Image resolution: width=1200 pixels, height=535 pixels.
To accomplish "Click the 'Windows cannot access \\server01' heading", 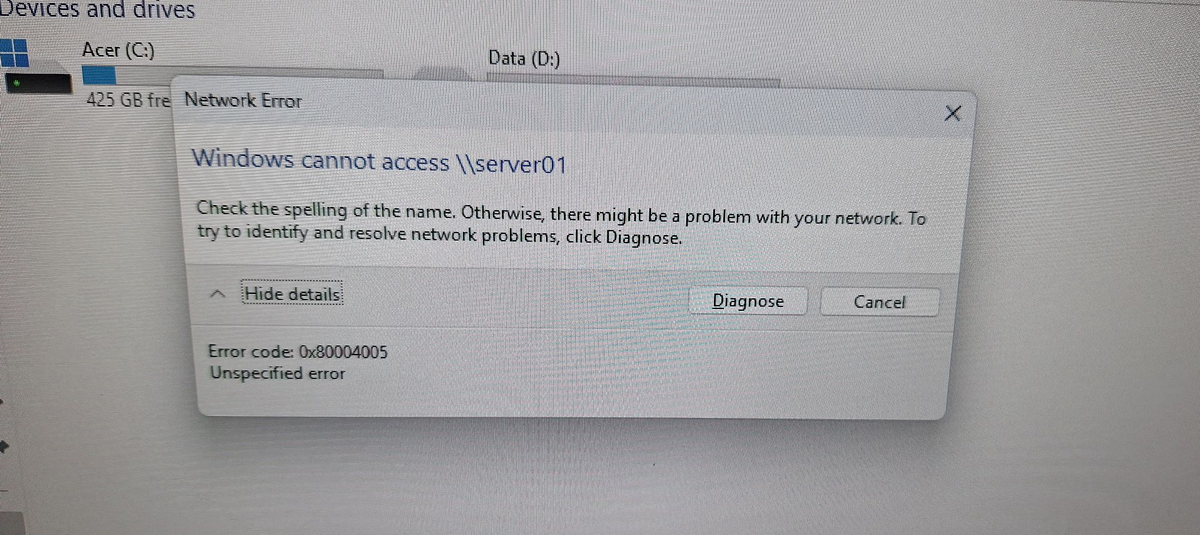I will pyautogui.click(x=379, y=160).
